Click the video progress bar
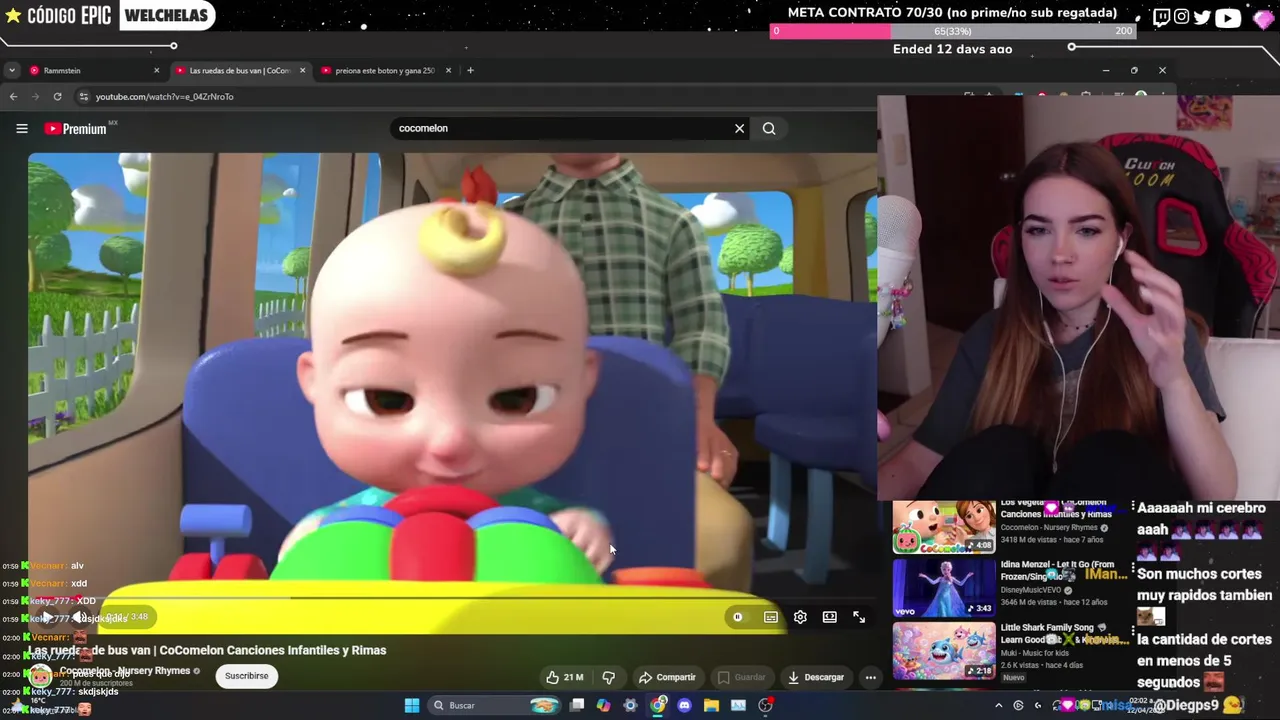 point(452,598)
